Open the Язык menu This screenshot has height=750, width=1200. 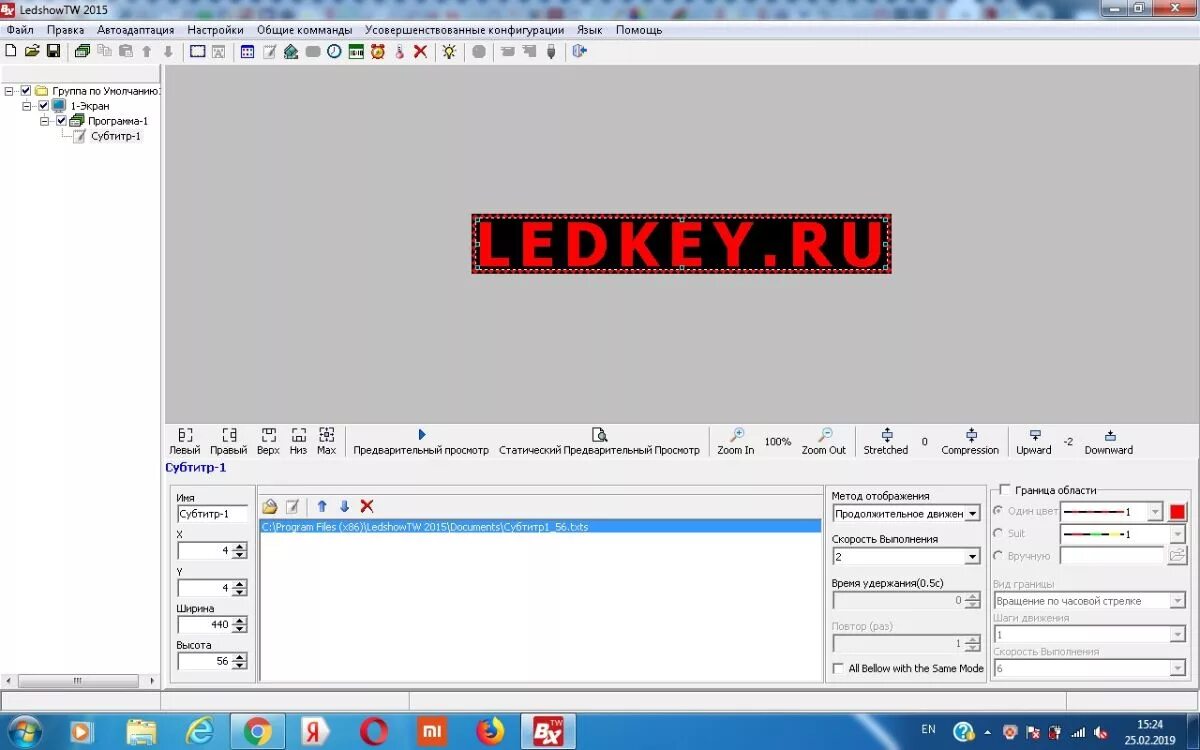589,30
